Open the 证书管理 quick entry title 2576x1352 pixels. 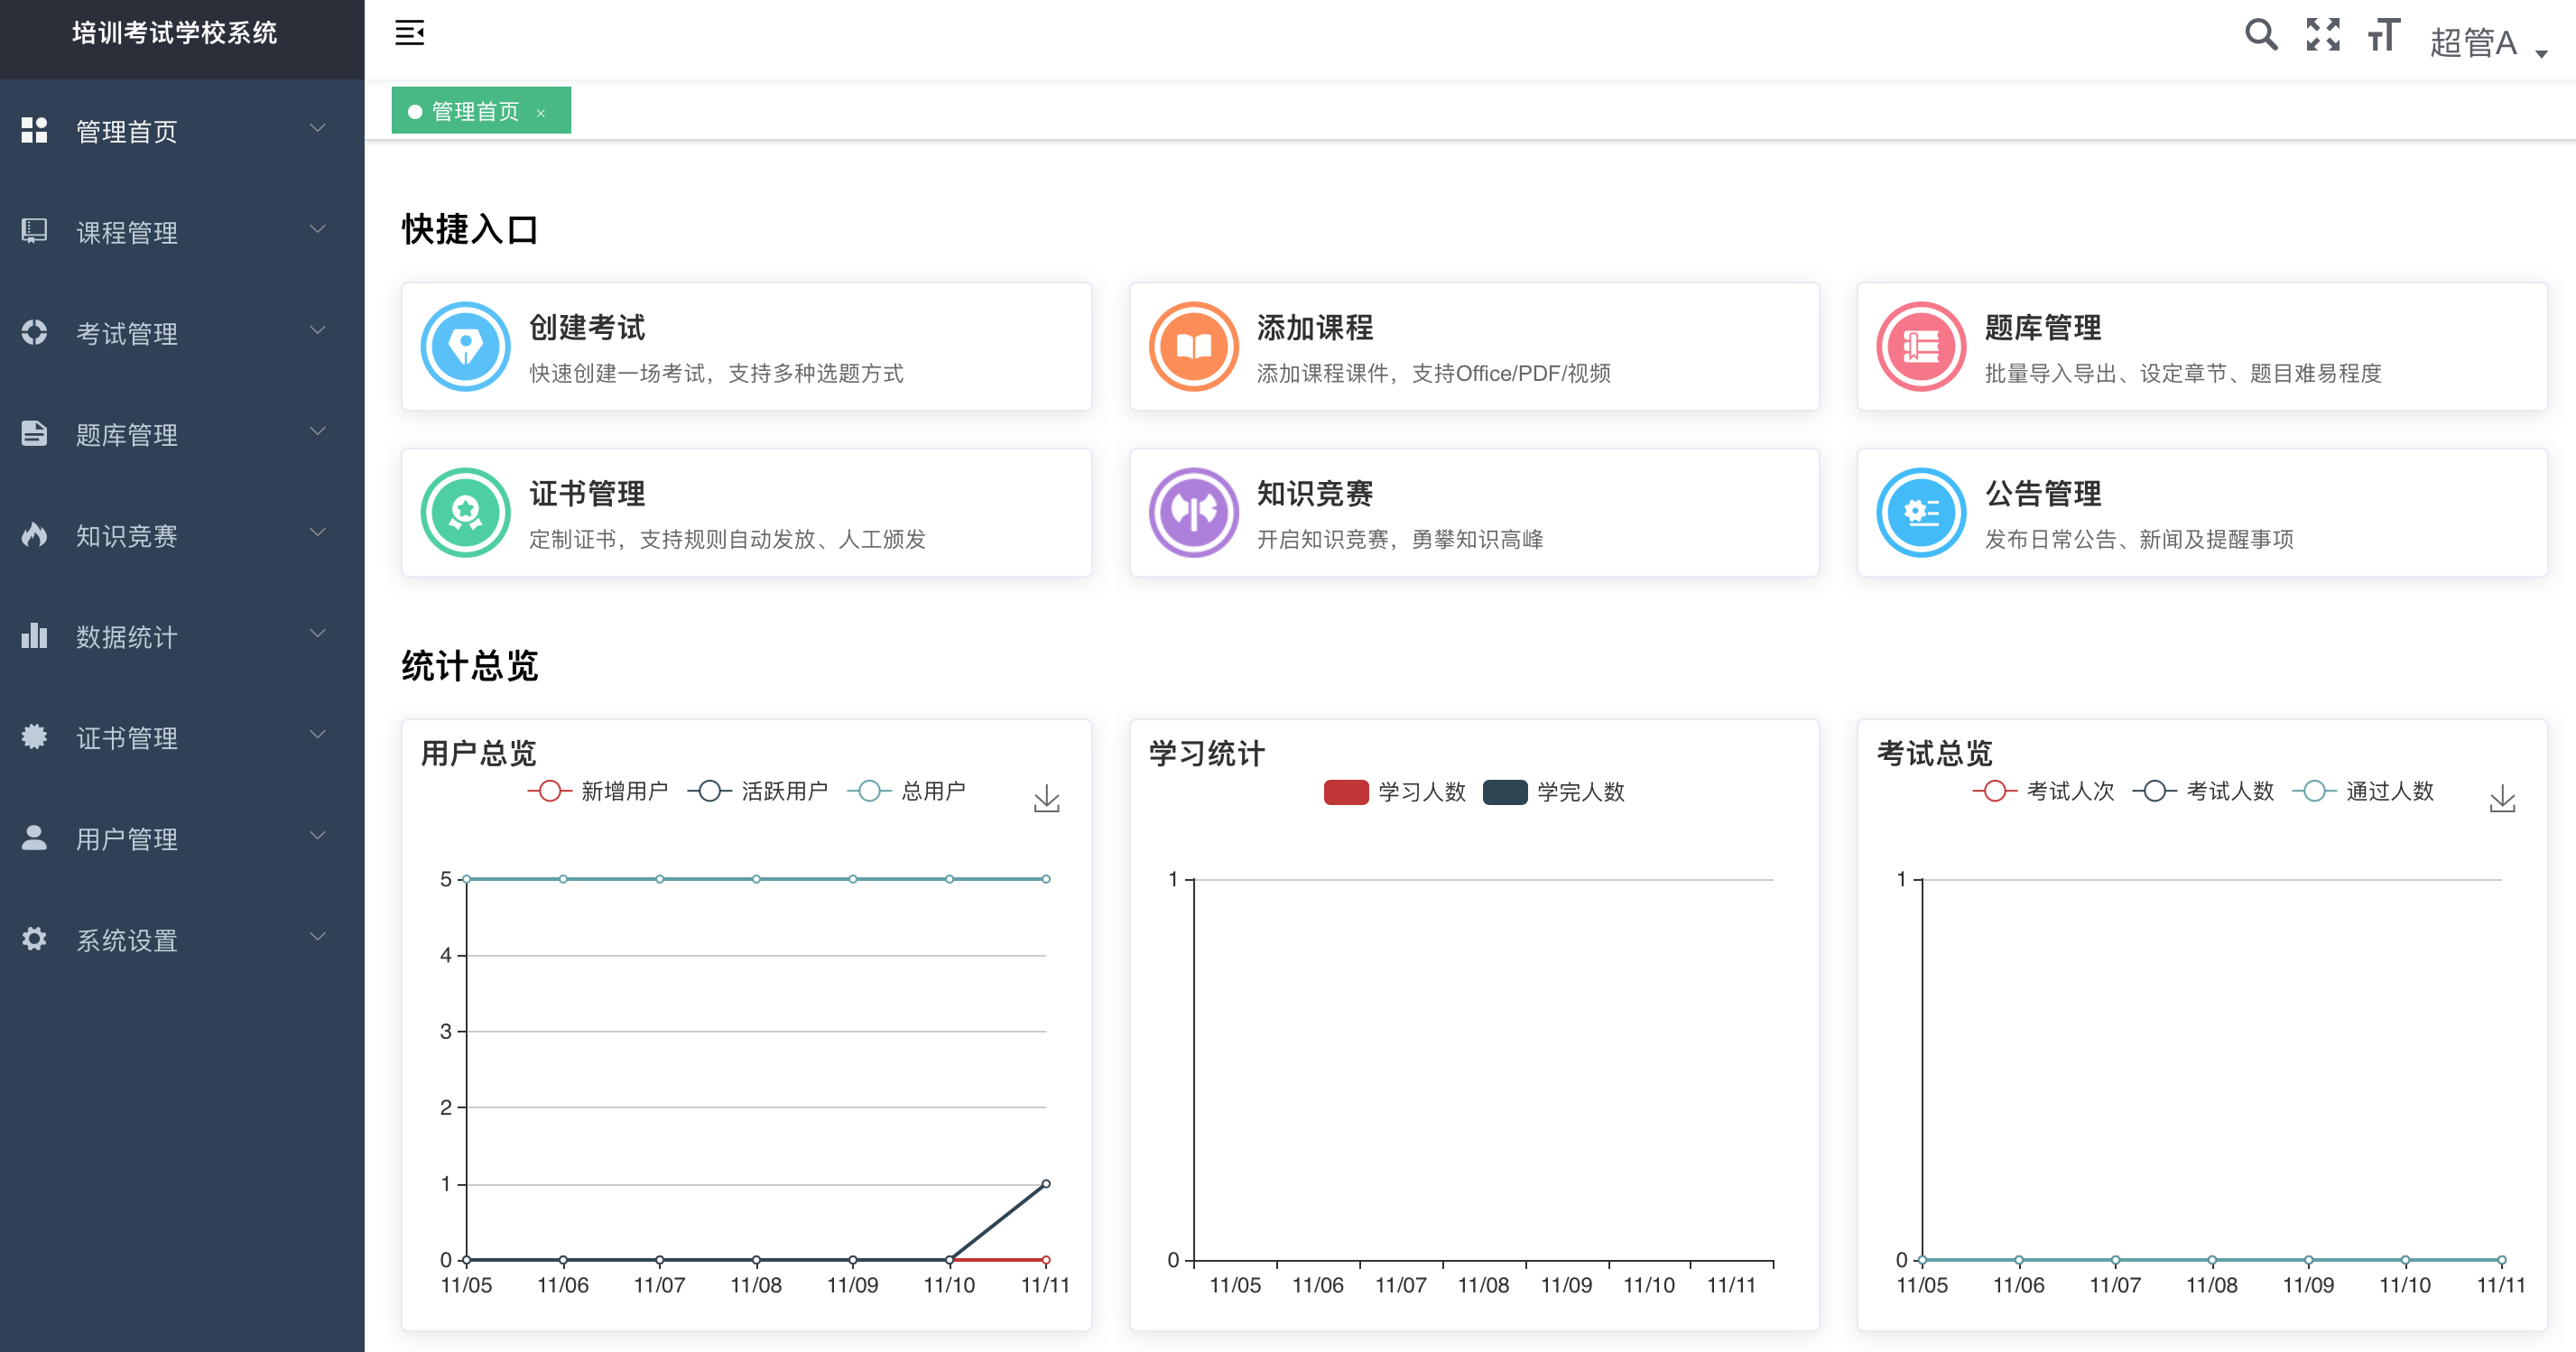[587, 493]
